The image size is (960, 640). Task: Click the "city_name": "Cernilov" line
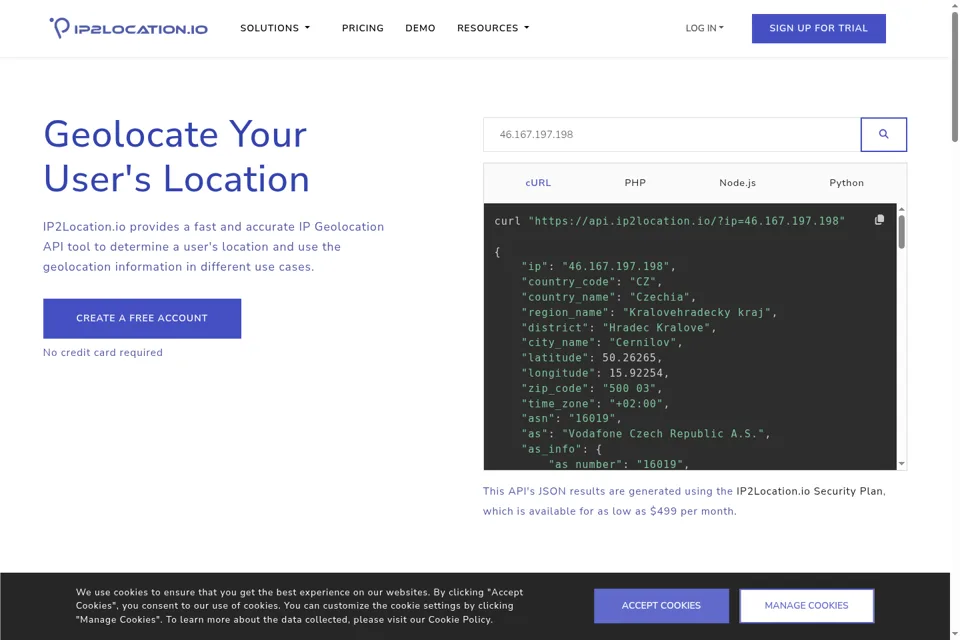point(602,342)
